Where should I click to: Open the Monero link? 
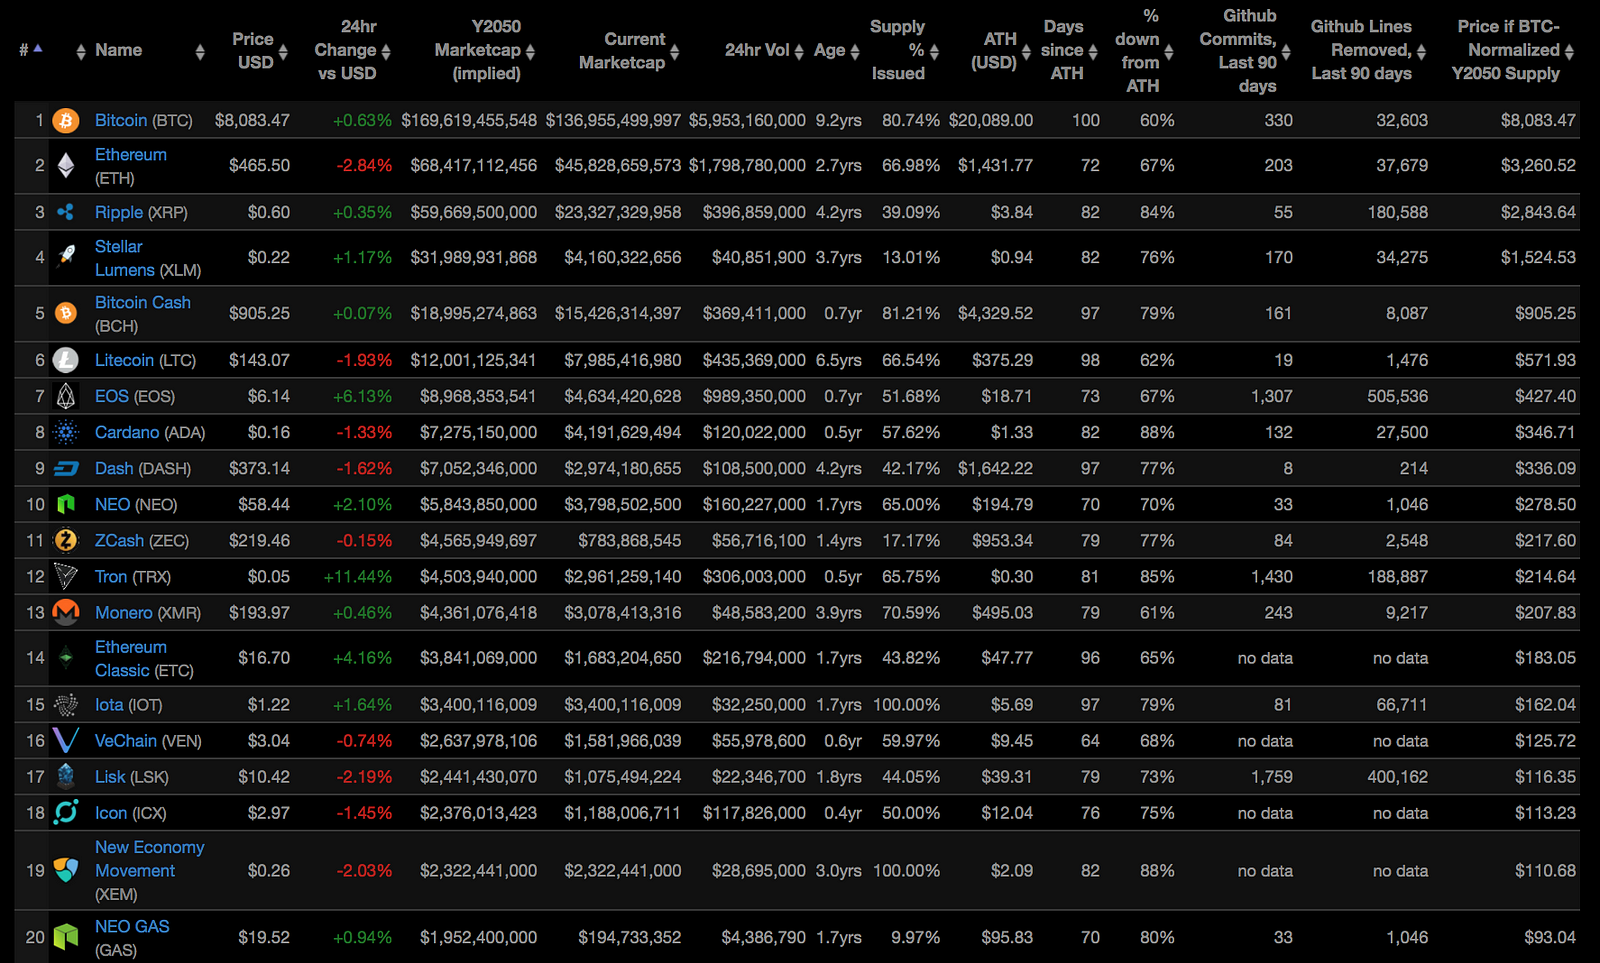point(124,612)
